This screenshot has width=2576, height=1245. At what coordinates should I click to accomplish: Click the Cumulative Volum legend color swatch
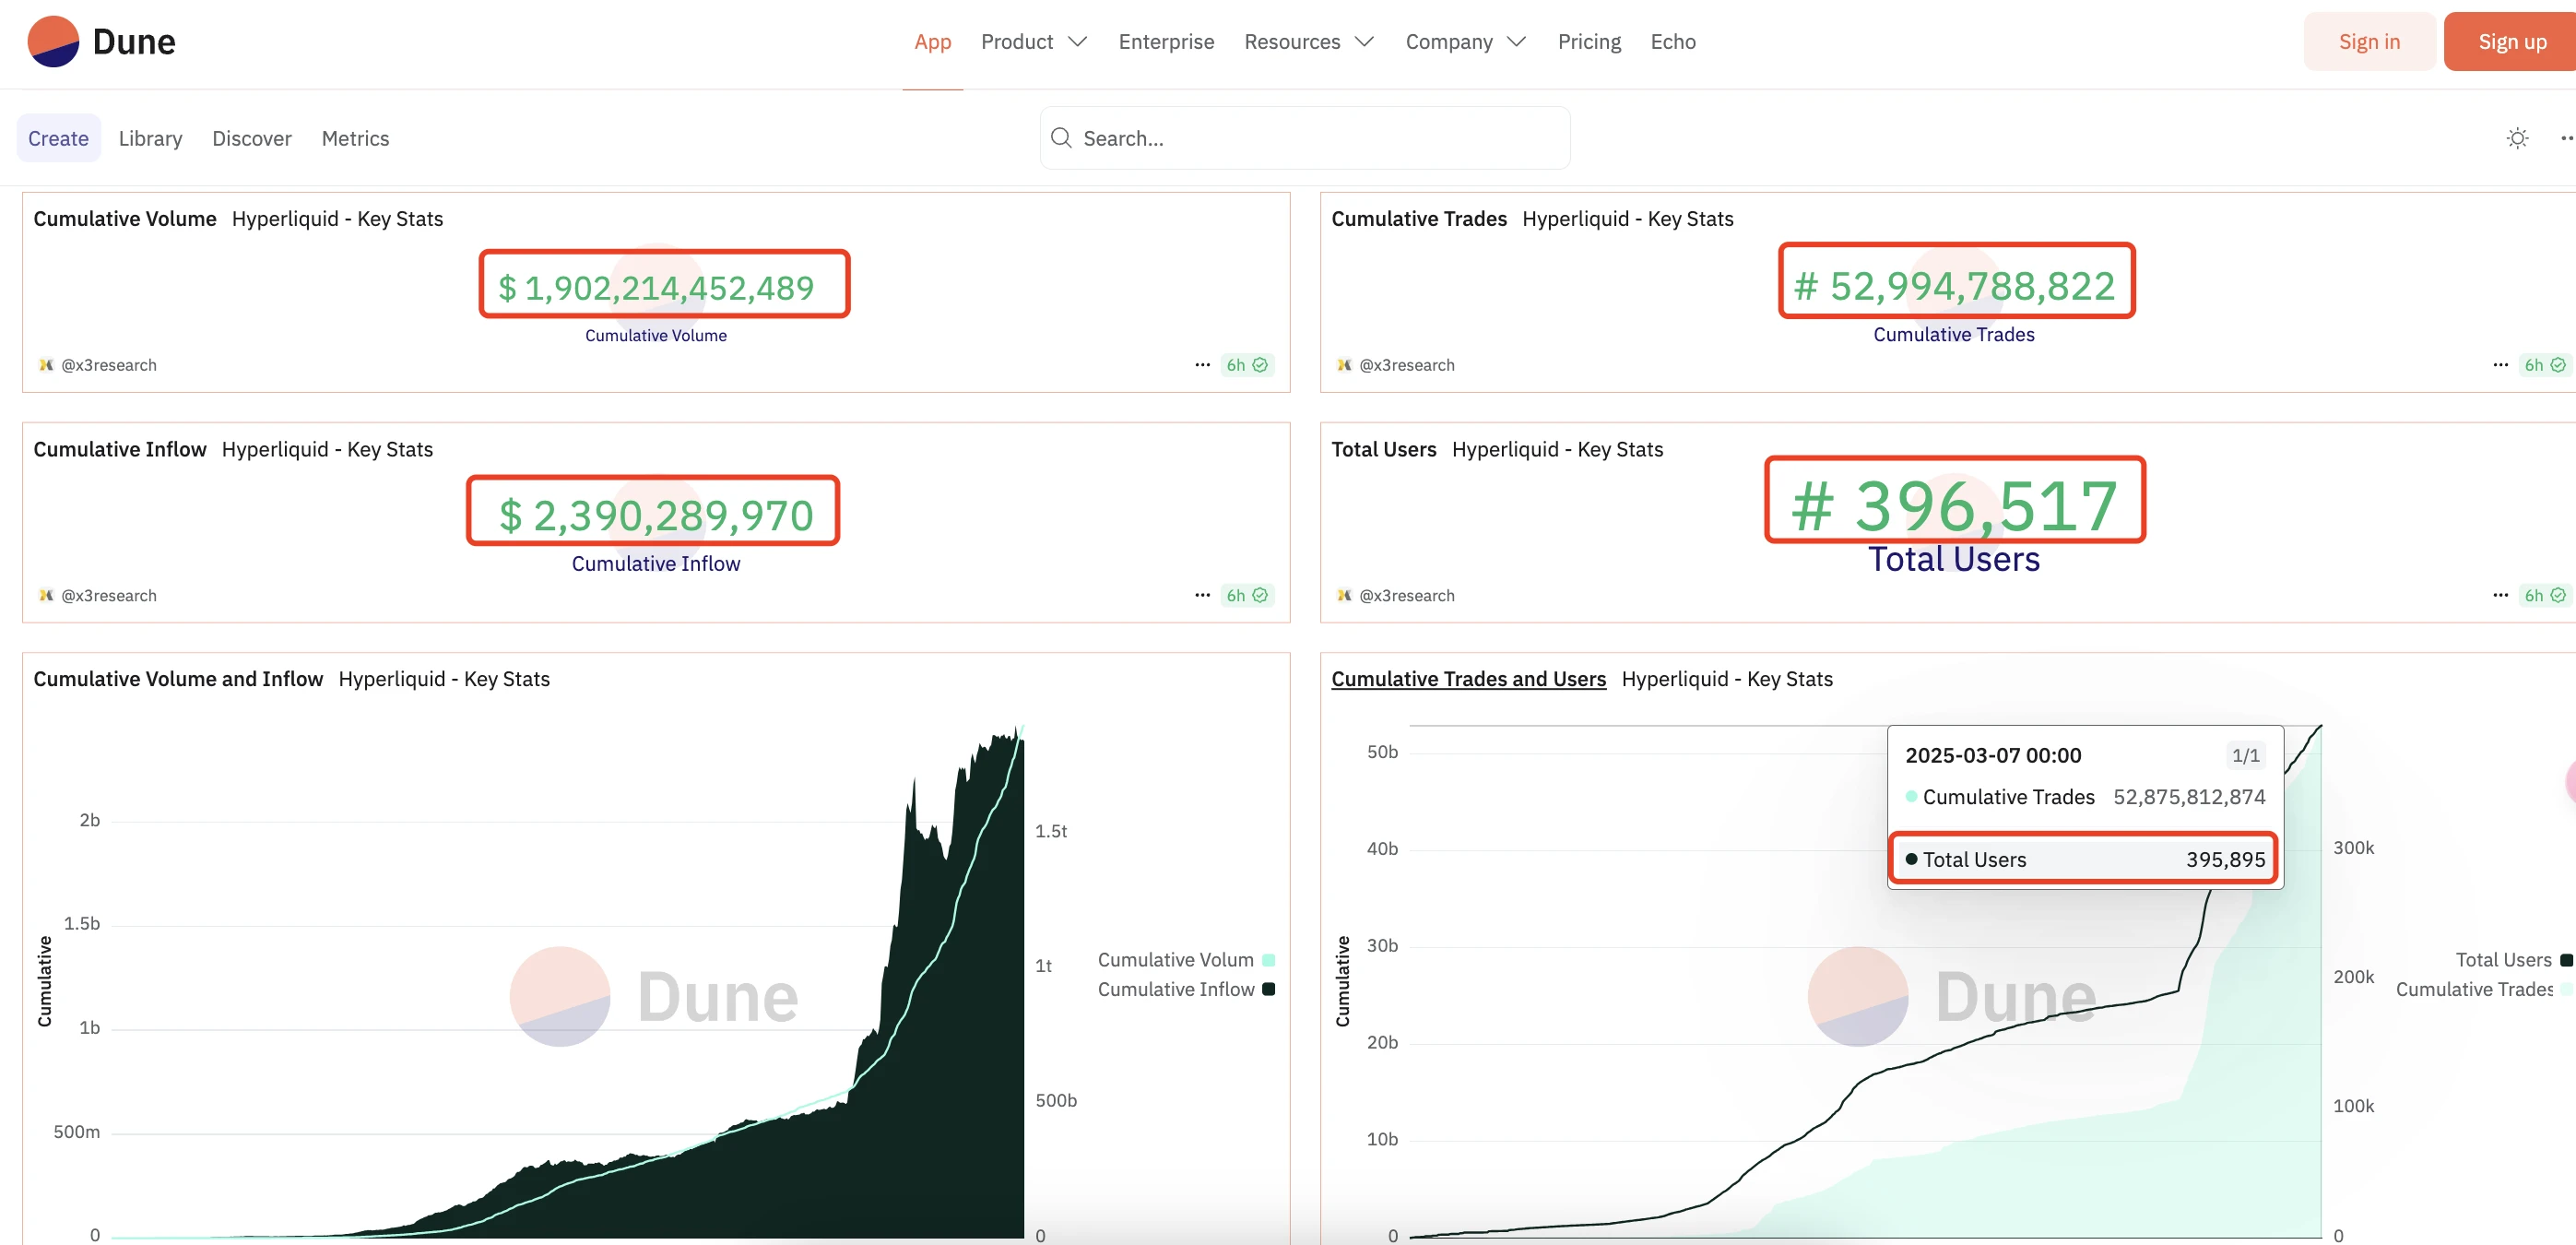pos(1268,960)
